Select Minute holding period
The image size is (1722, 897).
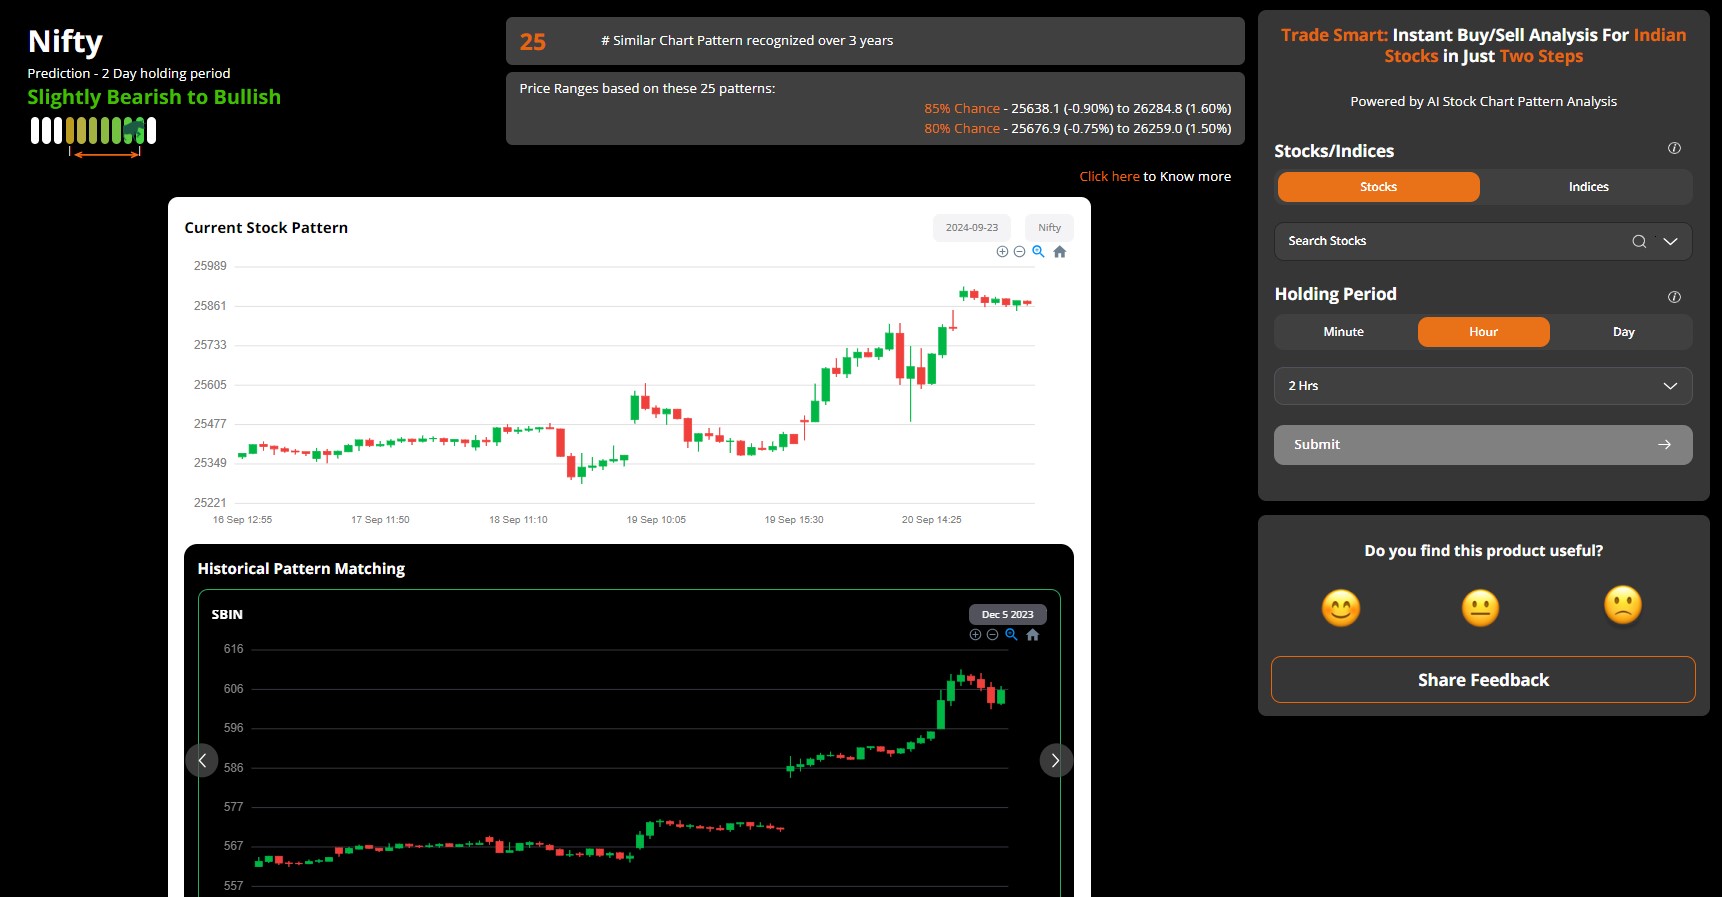[1343, 332]
